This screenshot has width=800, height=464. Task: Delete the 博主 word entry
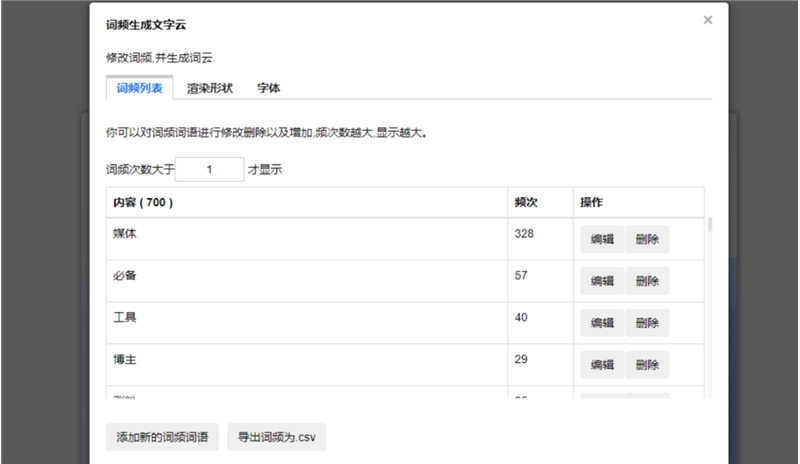[x=647, y=365]
